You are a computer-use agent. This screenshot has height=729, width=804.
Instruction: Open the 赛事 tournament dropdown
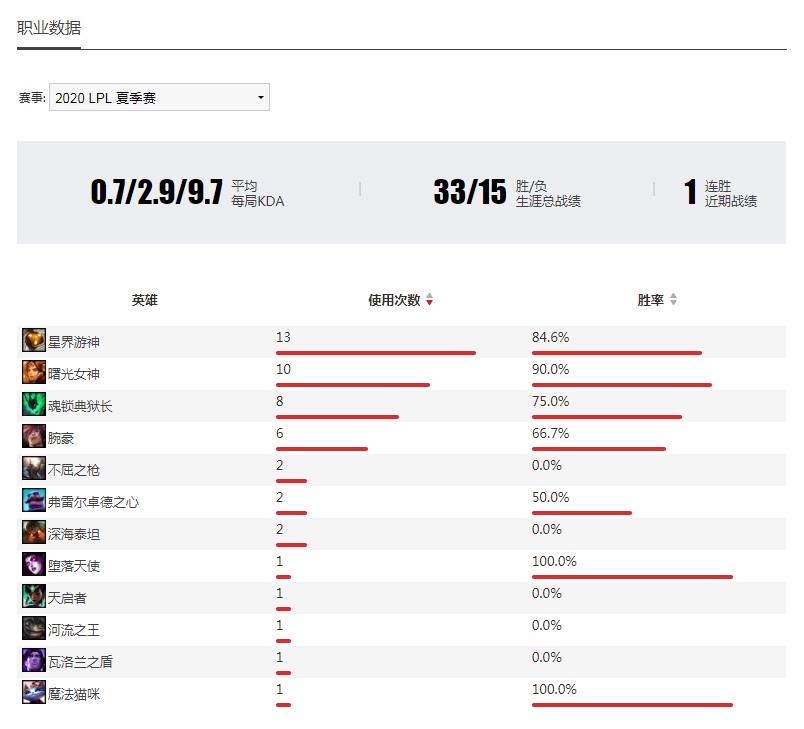click(x=159, y=97)
